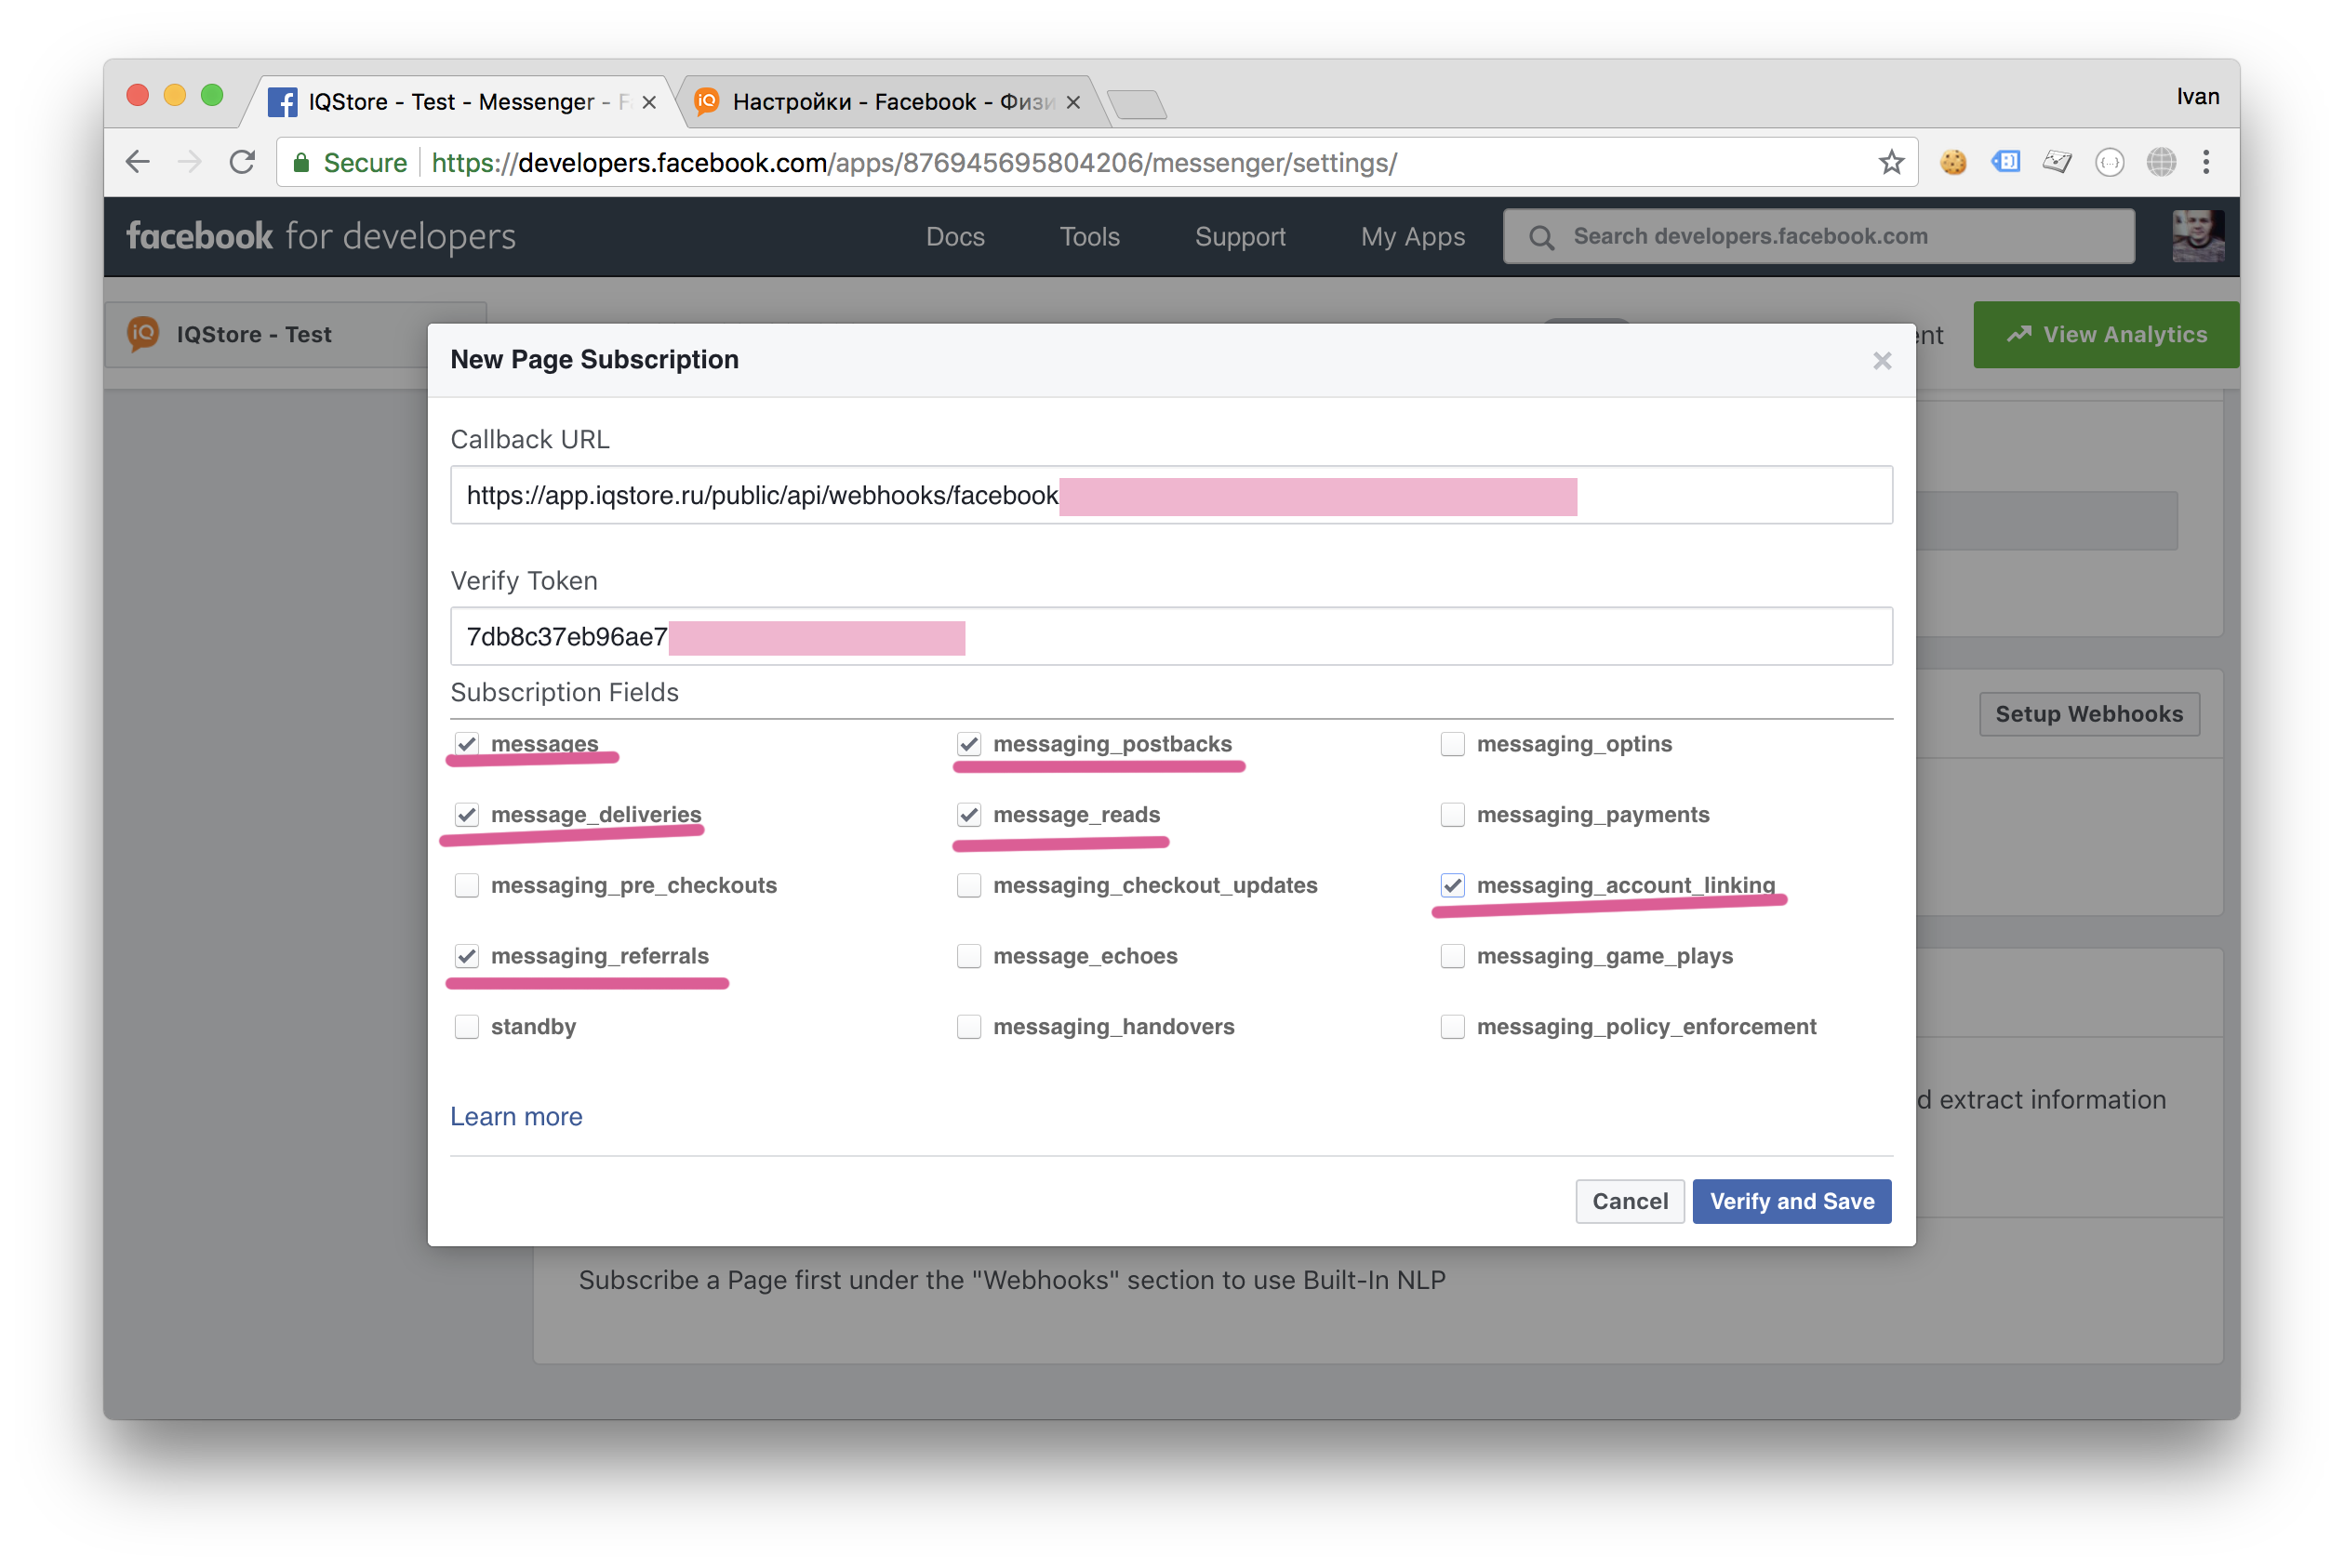Reload the page with refresh icon
Viewport: 2344px width, 1568px height.
[x=242, y=162]
